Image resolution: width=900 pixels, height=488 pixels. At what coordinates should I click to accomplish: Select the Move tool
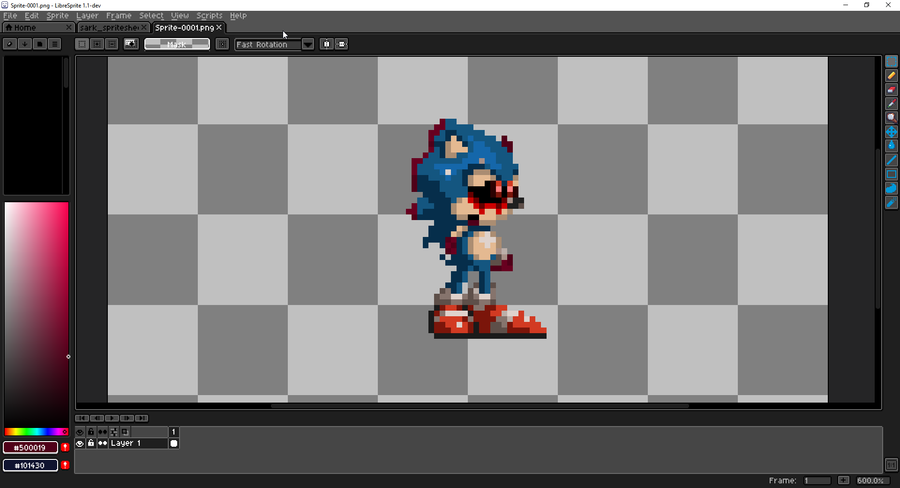tap(891, 131)
